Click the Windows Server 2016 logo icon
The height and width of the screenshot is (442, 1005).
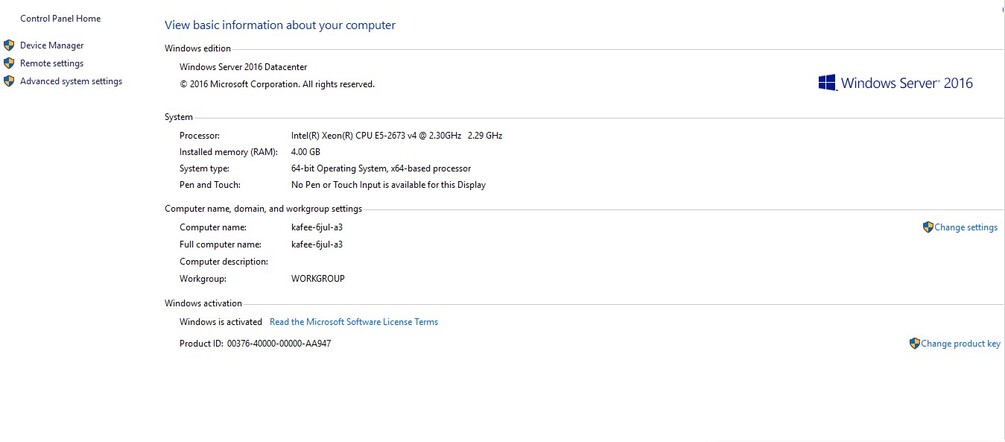pos(827,83)
